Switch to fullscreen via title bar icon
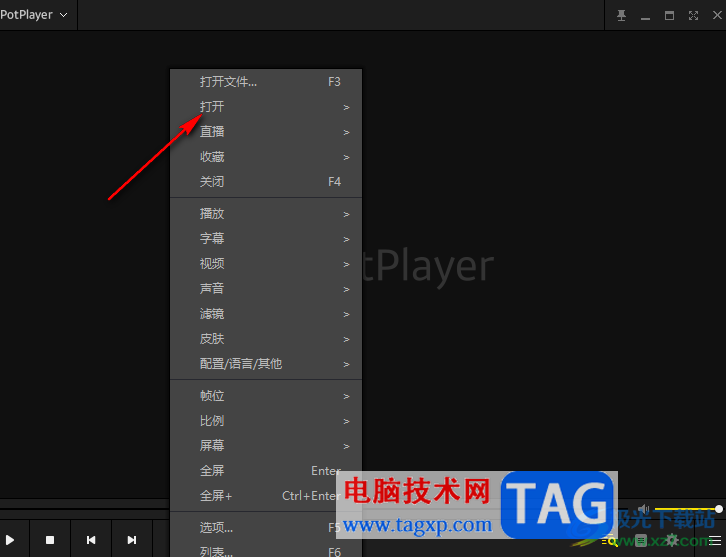 click(693, 15)
